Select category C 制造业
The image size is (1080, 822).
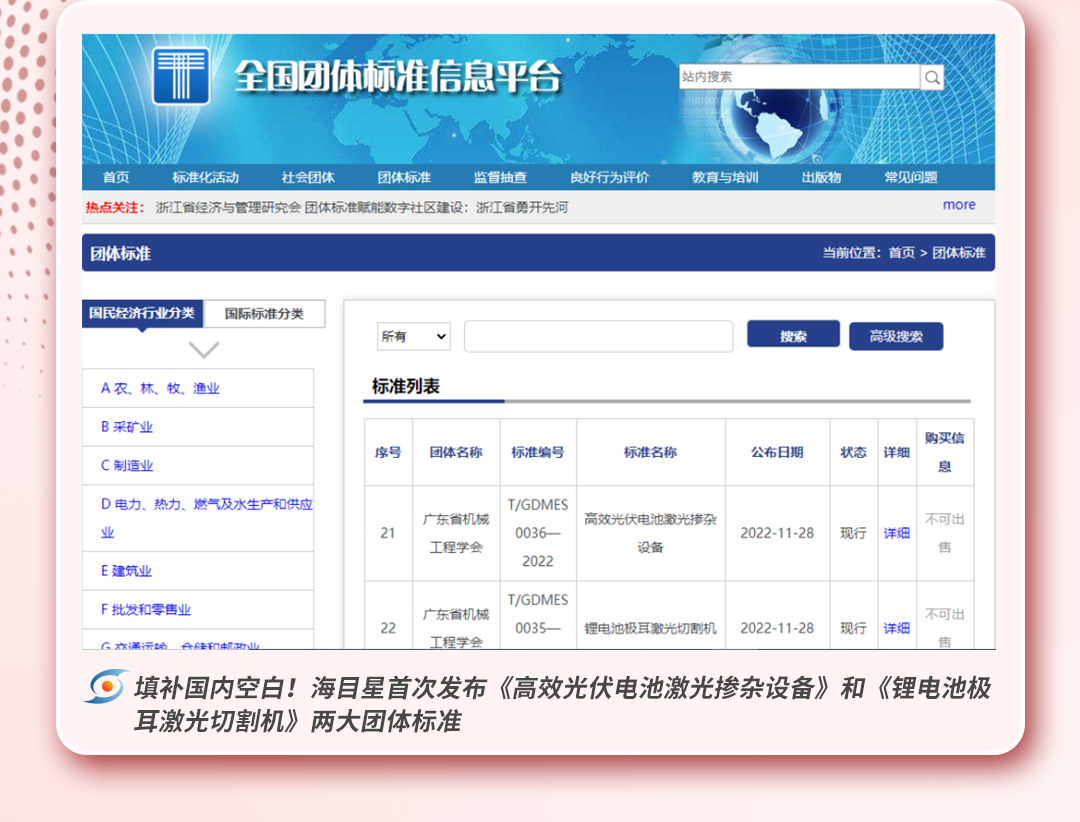[x=127, y=466]
